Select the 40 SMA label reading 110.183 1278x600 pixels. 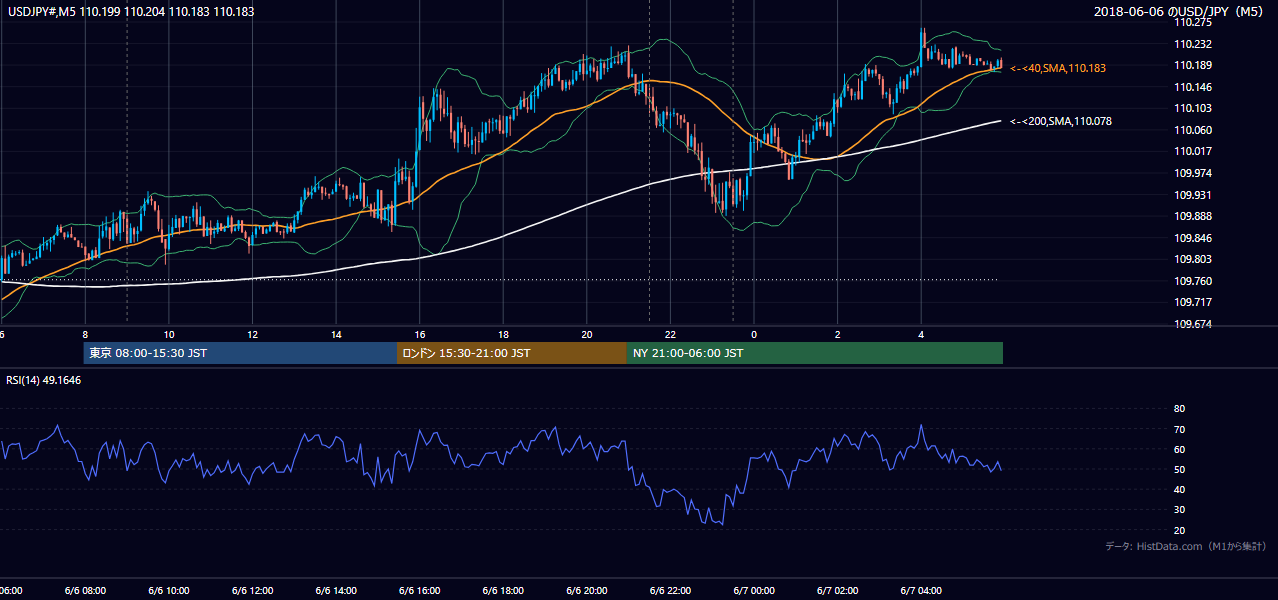point(1058,68)
